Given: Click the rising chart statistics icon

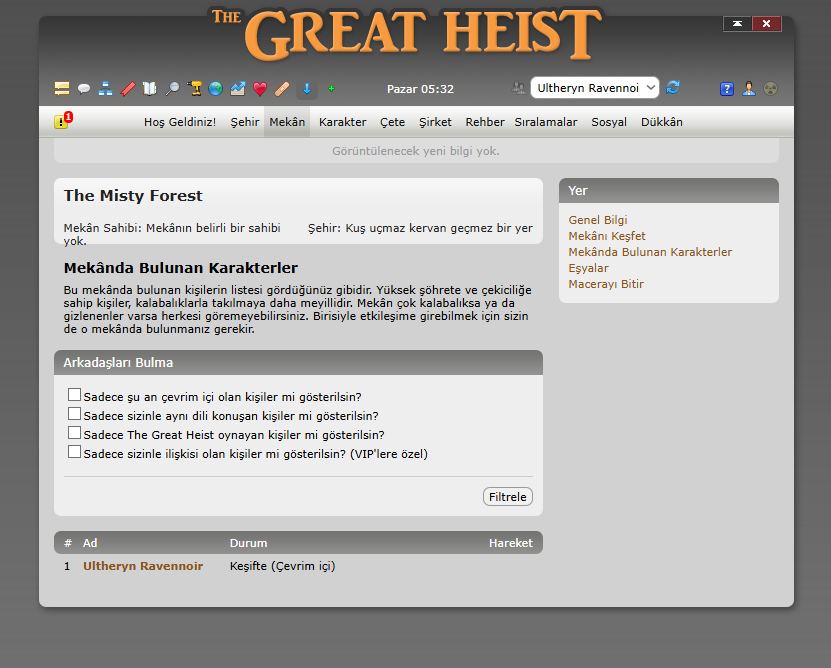Looking at the screenshot, I should [237, 89].
